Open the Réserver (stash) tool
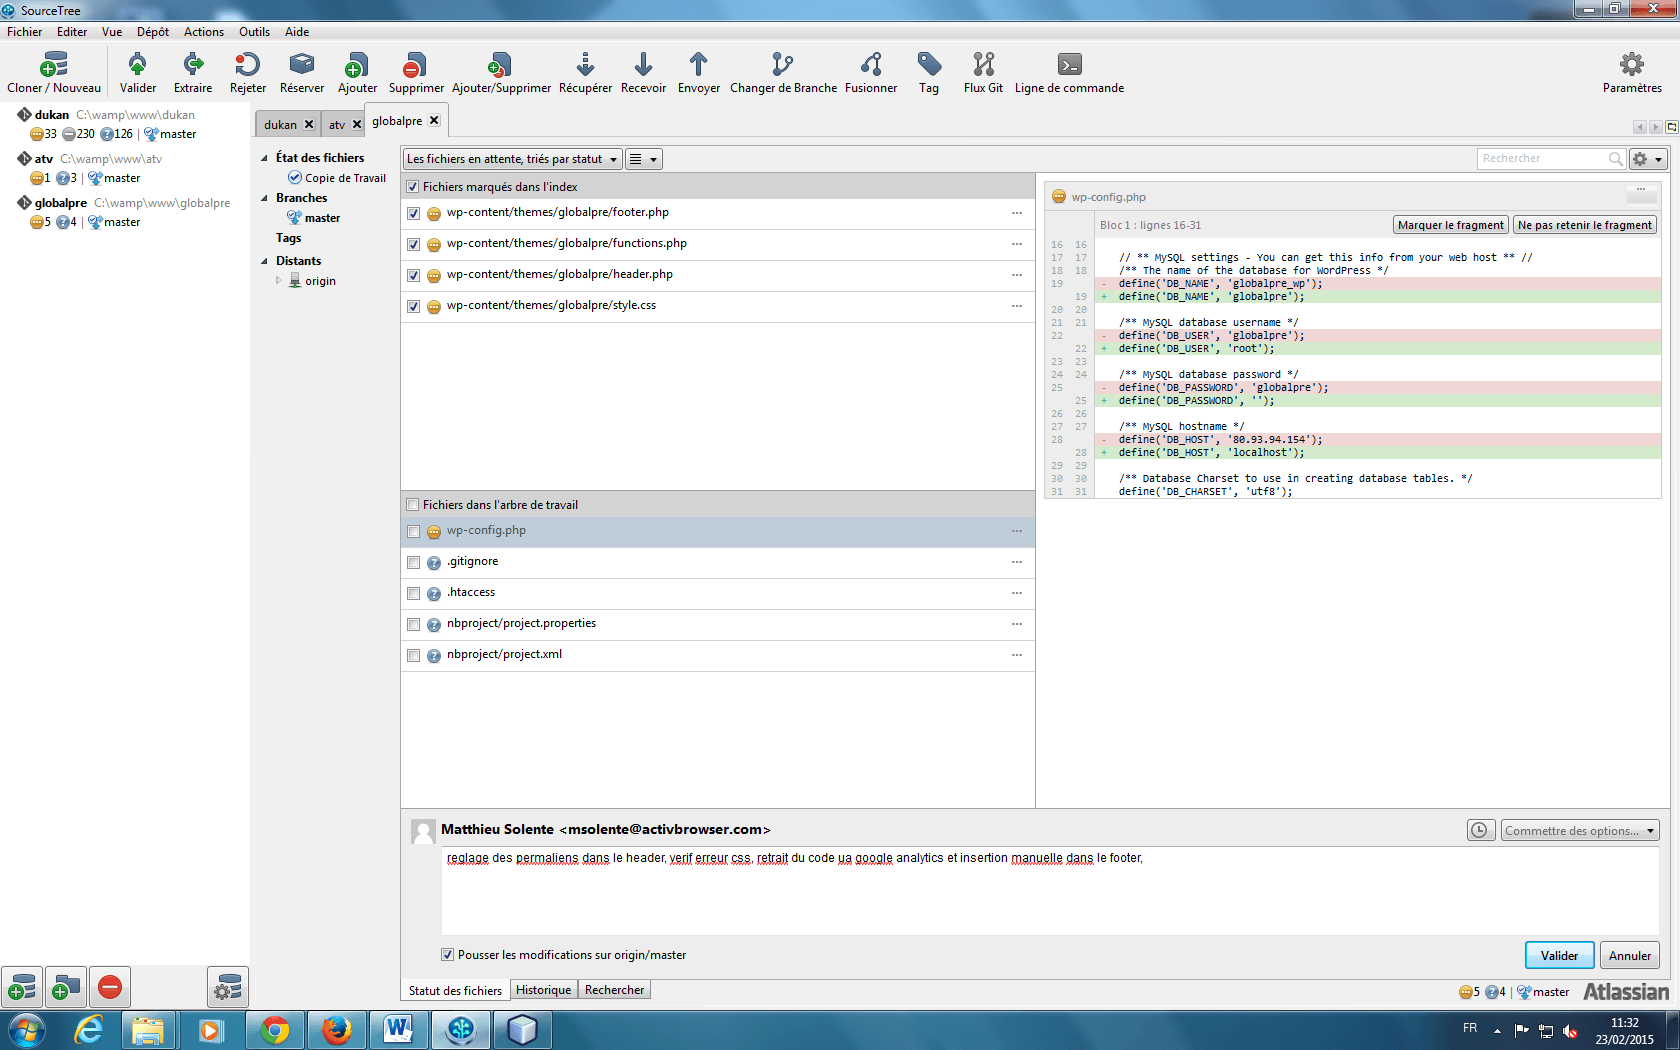1680x1050 pixels. pos(301,66)
